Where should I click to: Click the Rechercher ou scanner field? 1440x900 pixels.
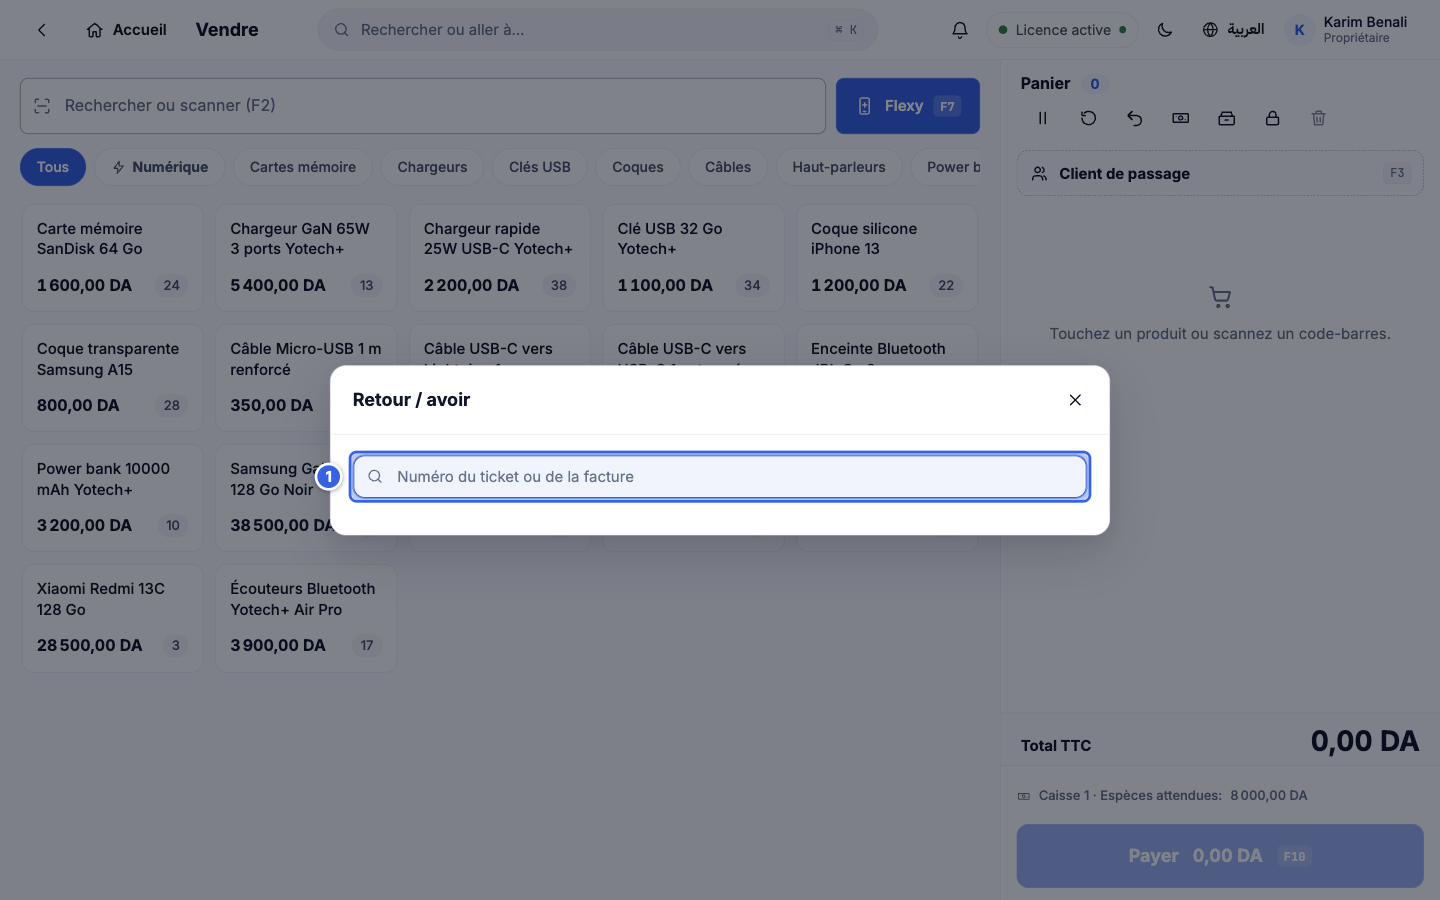pos(423,106)
